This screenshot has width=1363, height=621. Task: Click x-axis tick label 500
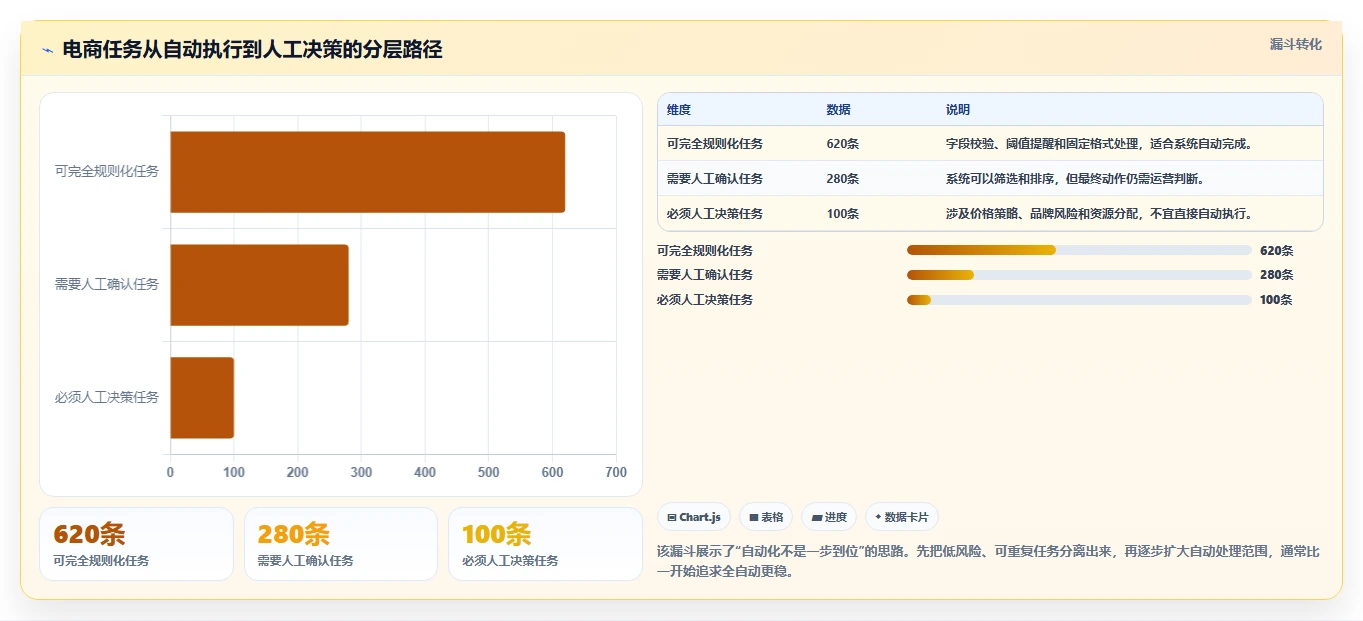click(x=489, y=472)
